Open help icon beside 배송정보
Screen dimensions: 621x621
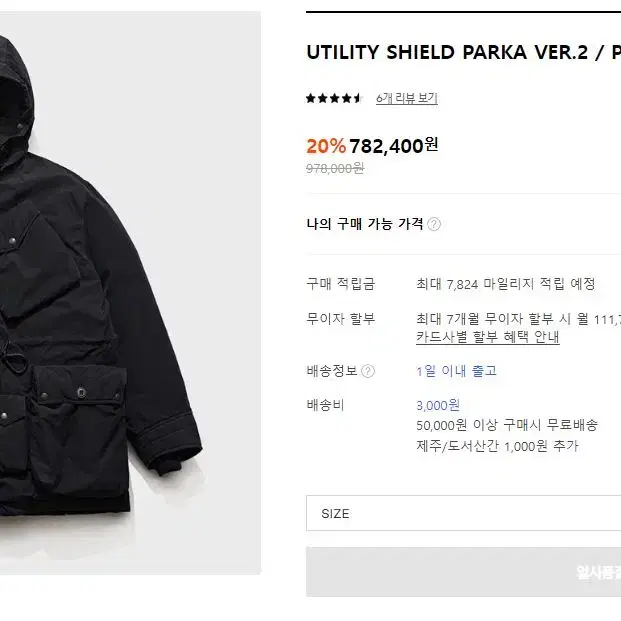tap(368, 371)
